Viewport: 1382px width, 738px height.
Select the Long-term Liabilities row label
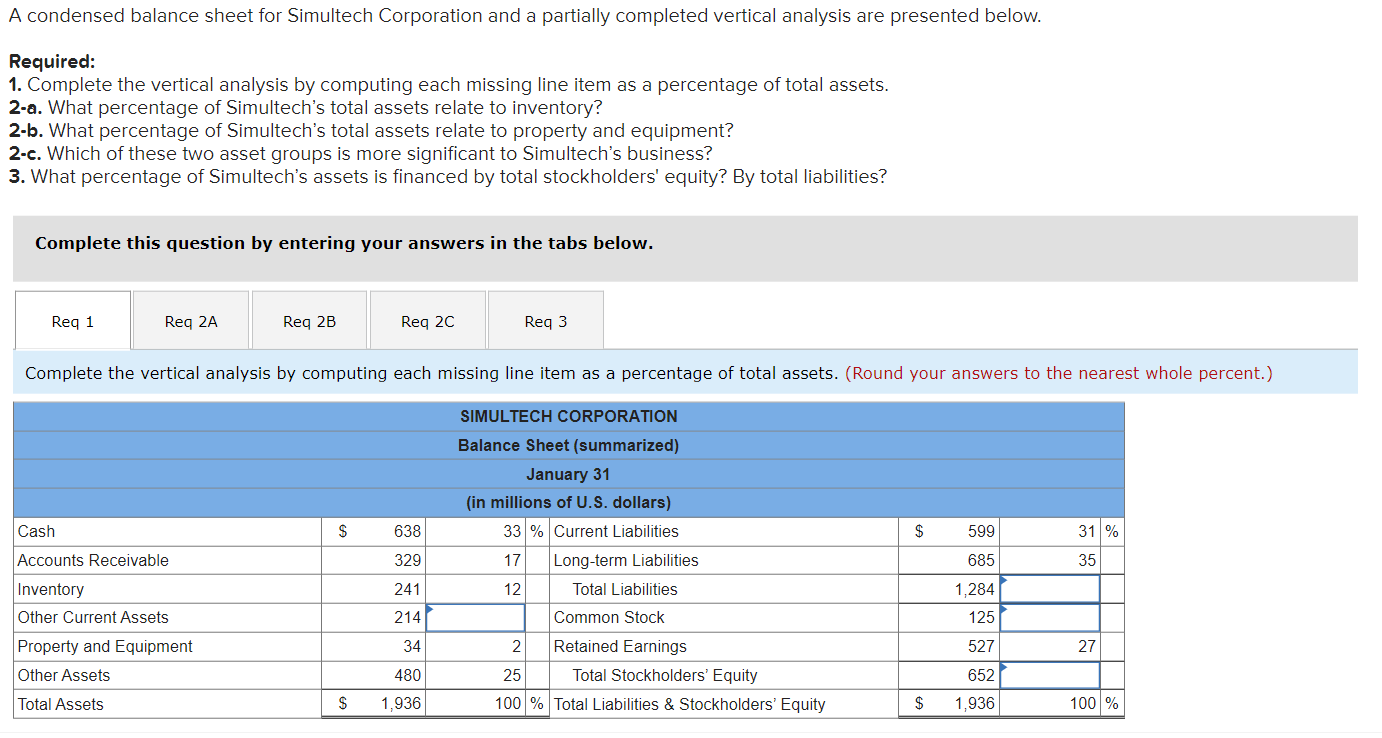click(x=626, y=561)
